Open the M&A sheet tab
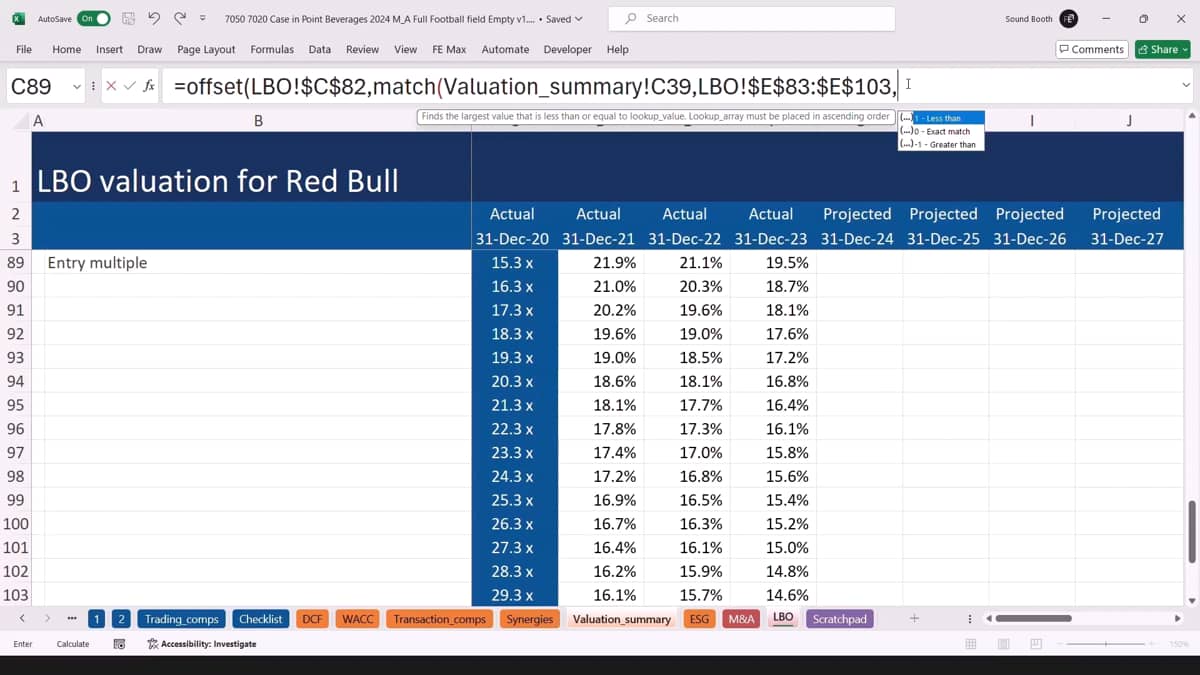This screenshot has height=675, width=1200. [741, 619]
